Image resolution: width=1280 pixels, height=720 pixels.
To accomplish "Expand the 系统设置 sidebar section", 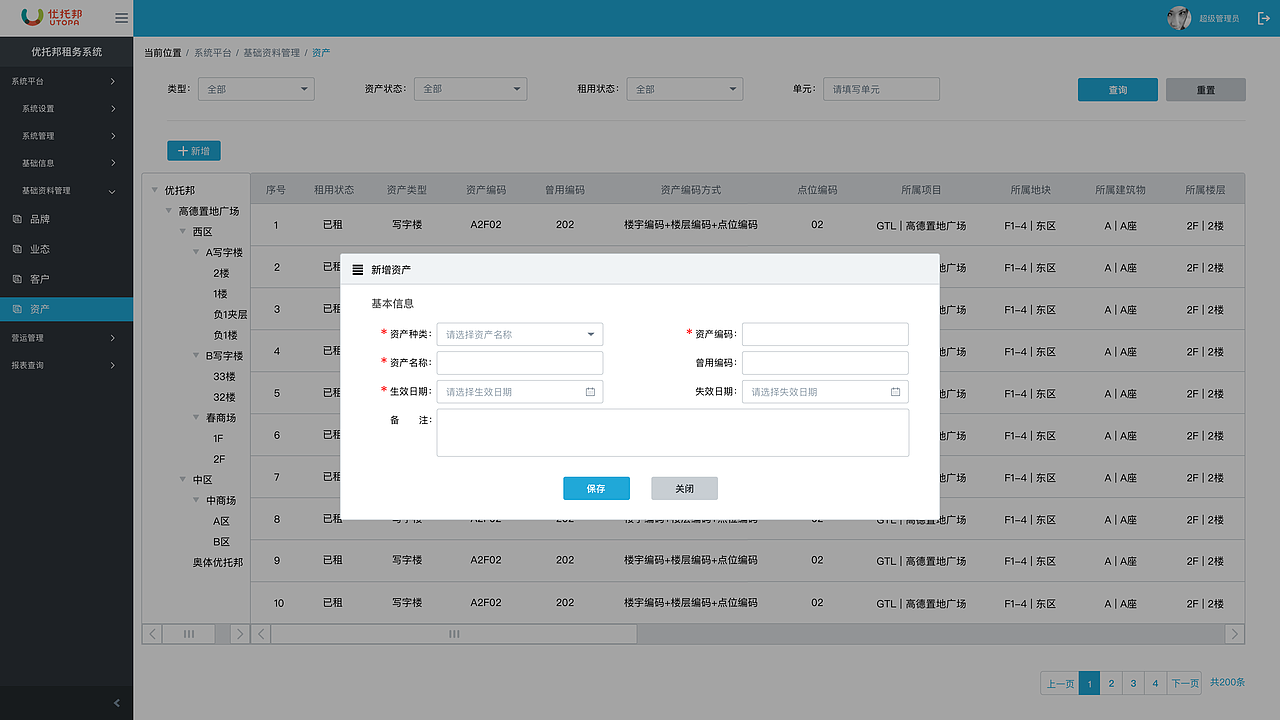I will tap(66, 109).
